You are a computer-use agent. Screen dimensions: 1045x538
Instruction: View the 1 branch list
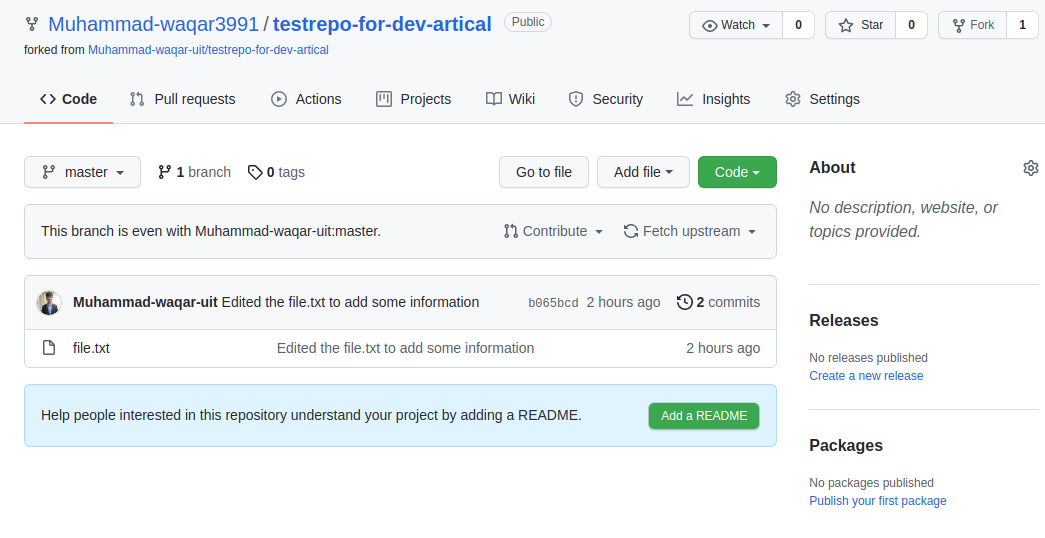[195, 172]
